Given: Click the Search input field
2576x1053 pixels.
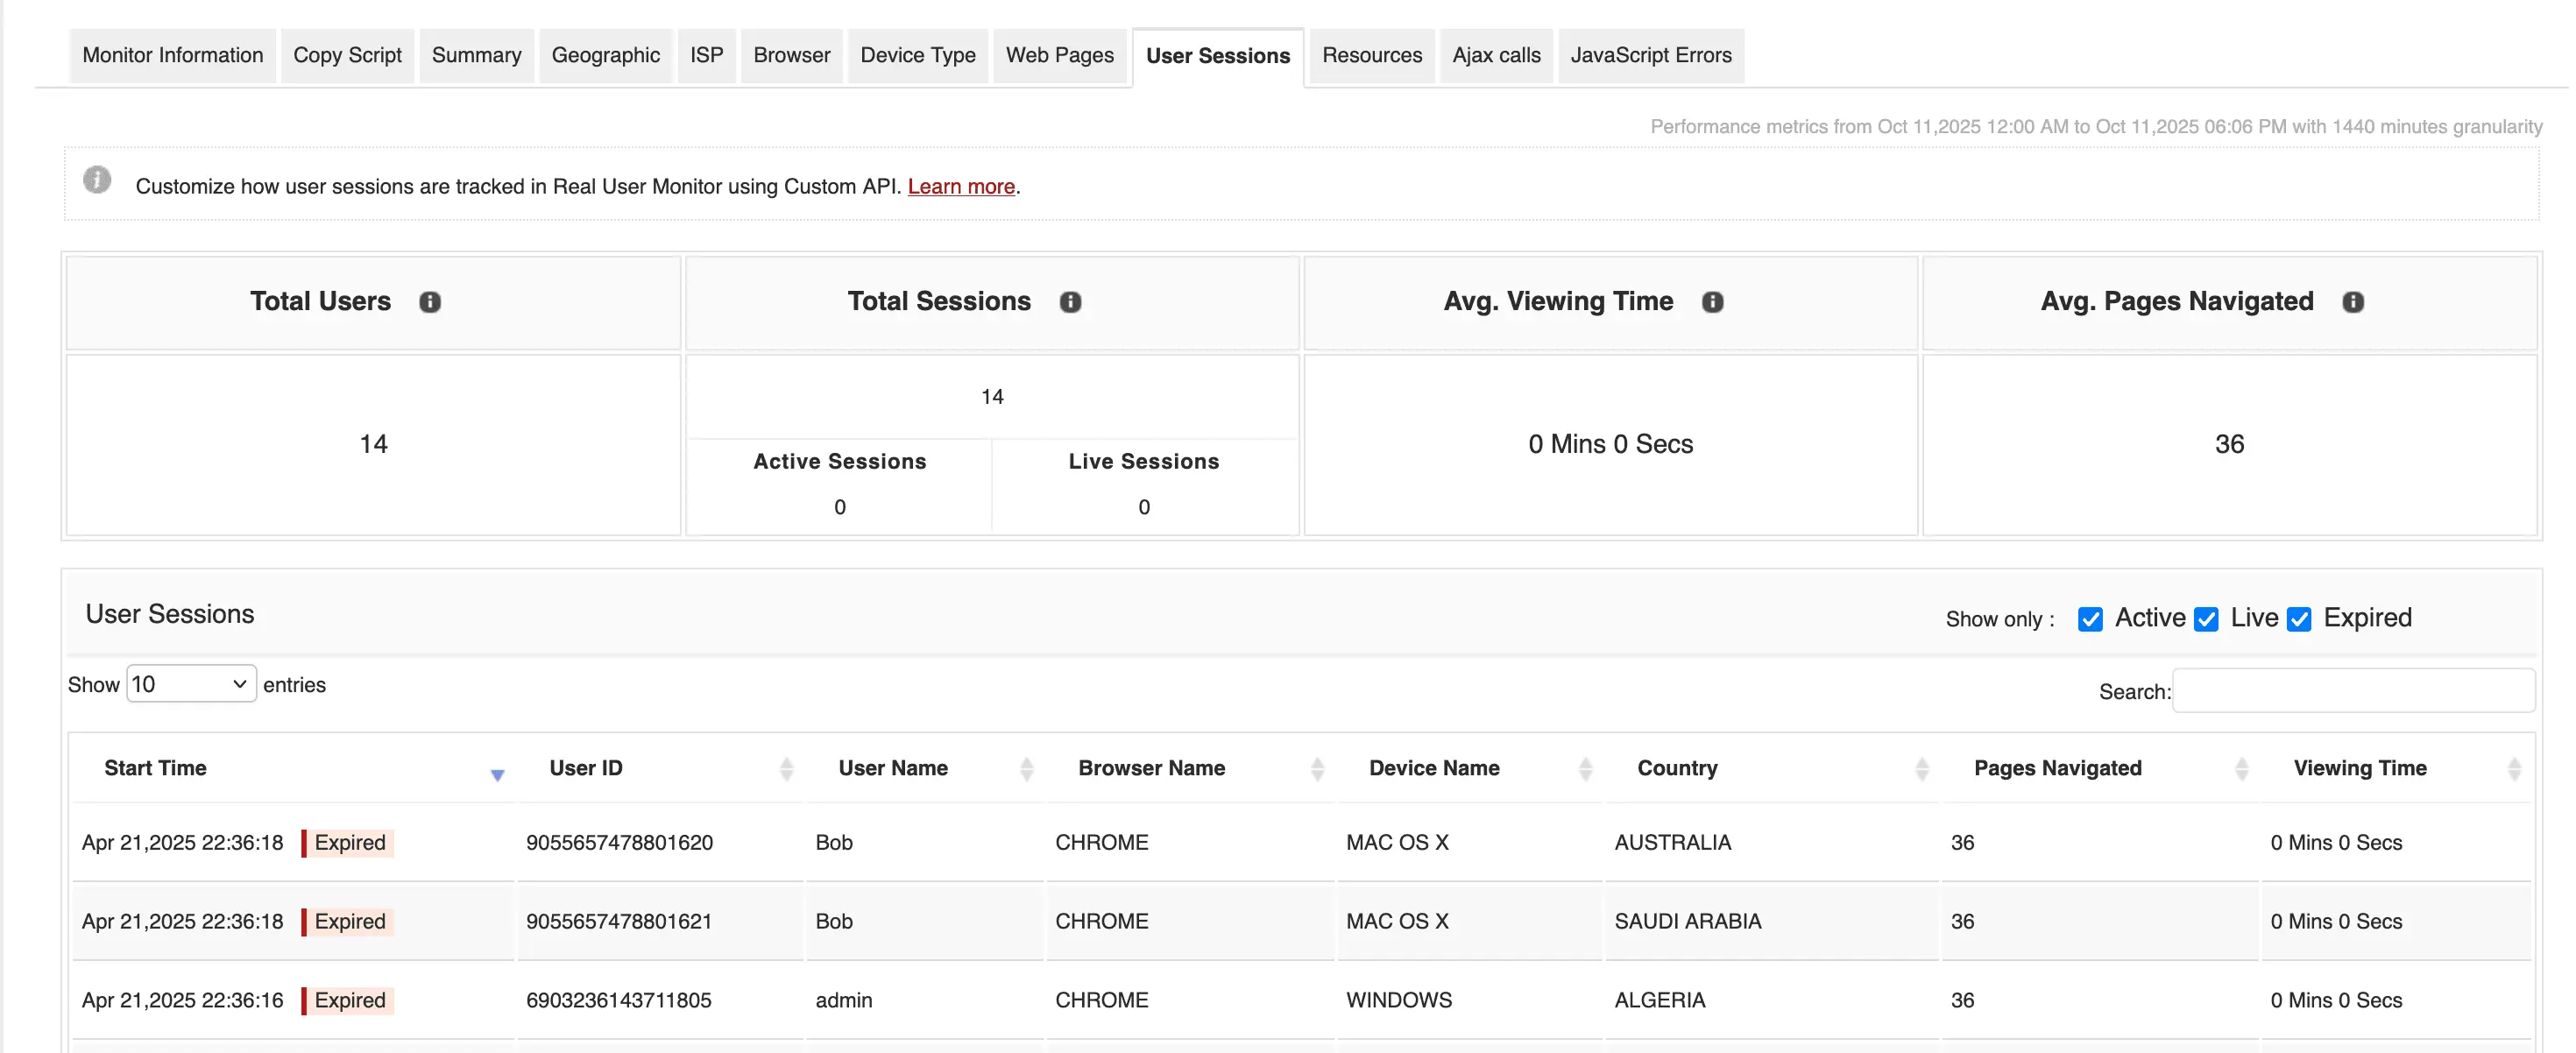Looking at the screenshot, I should [x=2355, y=690].
